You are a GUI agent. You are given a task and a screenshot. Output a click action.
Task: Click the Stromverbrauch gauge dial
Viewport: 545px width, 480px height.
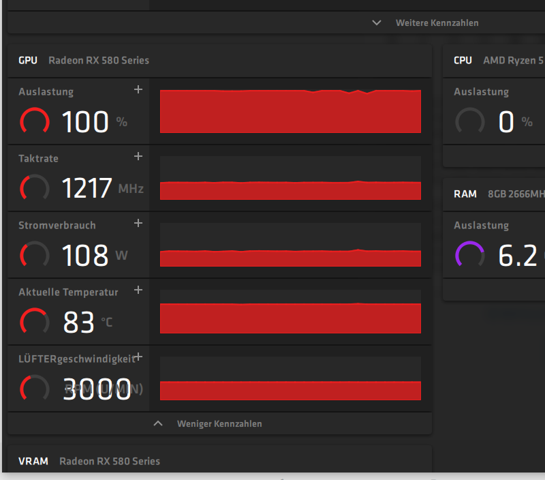(x=34, y=255)
